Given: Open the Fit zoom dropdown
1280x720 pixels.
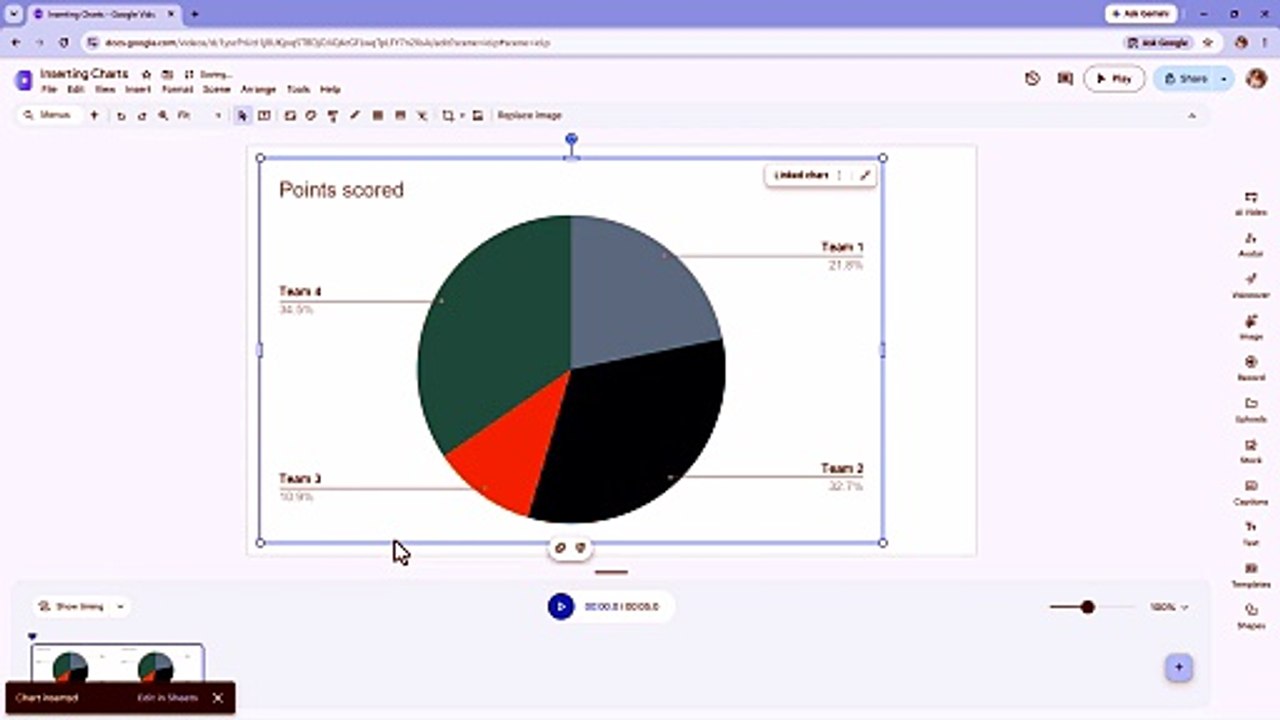Looking at the screenshot, I should 199,116.
